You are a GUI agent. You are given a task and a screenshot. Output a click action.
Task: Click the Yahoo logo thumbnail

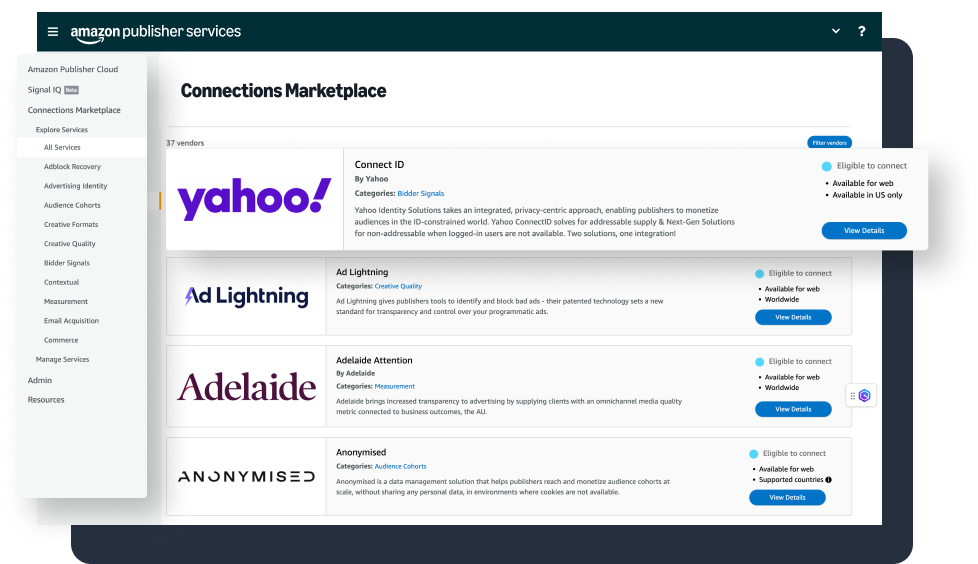254,199
